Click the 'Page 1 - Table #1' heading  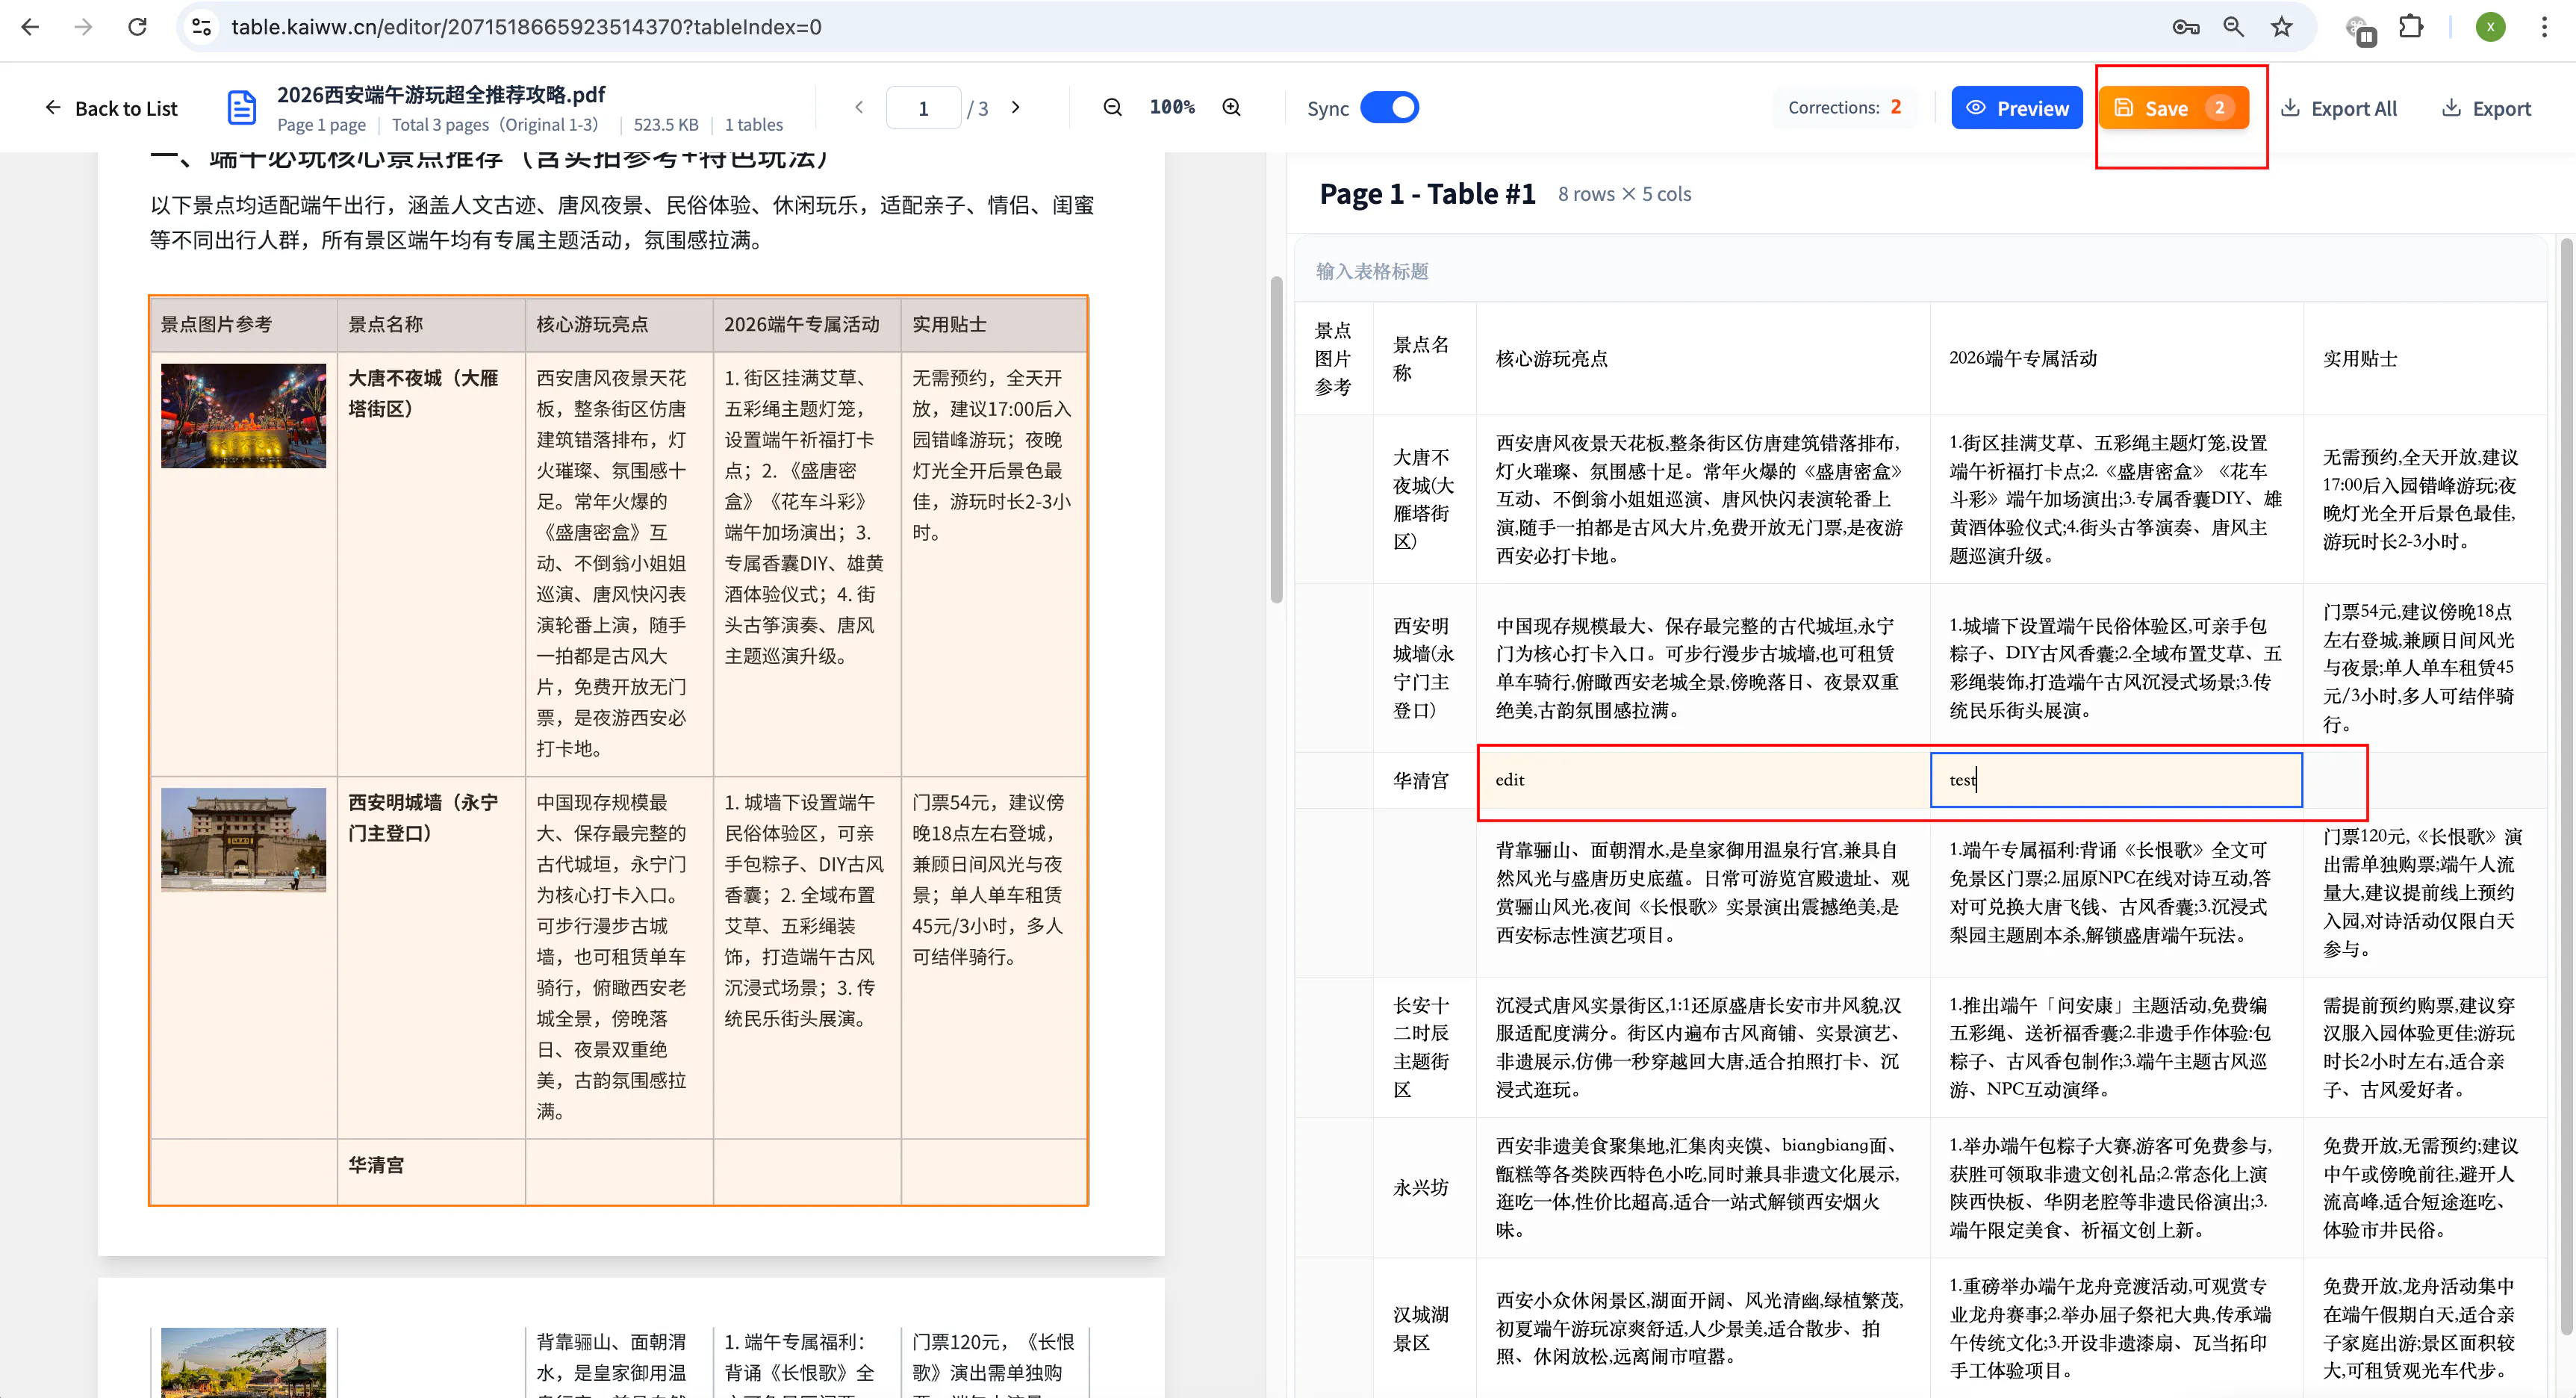[x=1427, y=194]
